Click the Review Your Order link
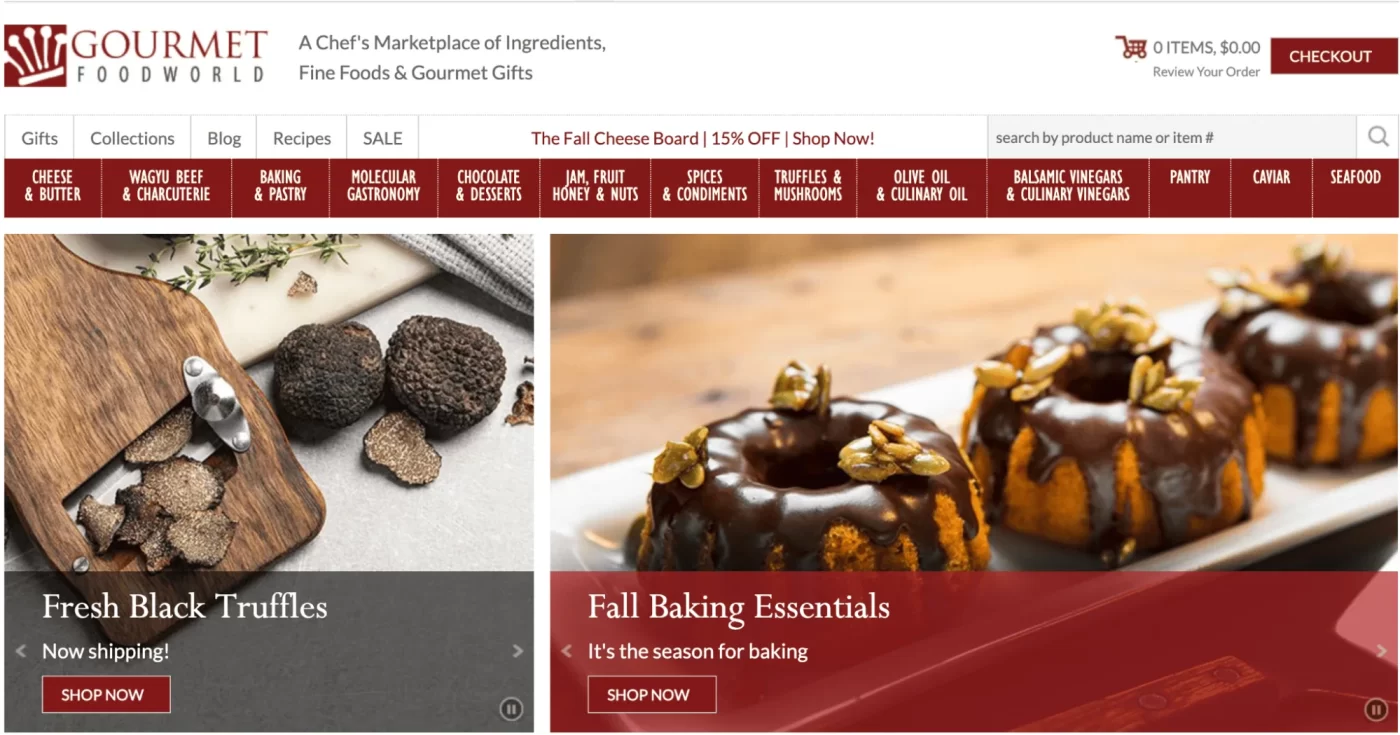The width and height of the screenshot is (1400, 735). click(1206, 72)
